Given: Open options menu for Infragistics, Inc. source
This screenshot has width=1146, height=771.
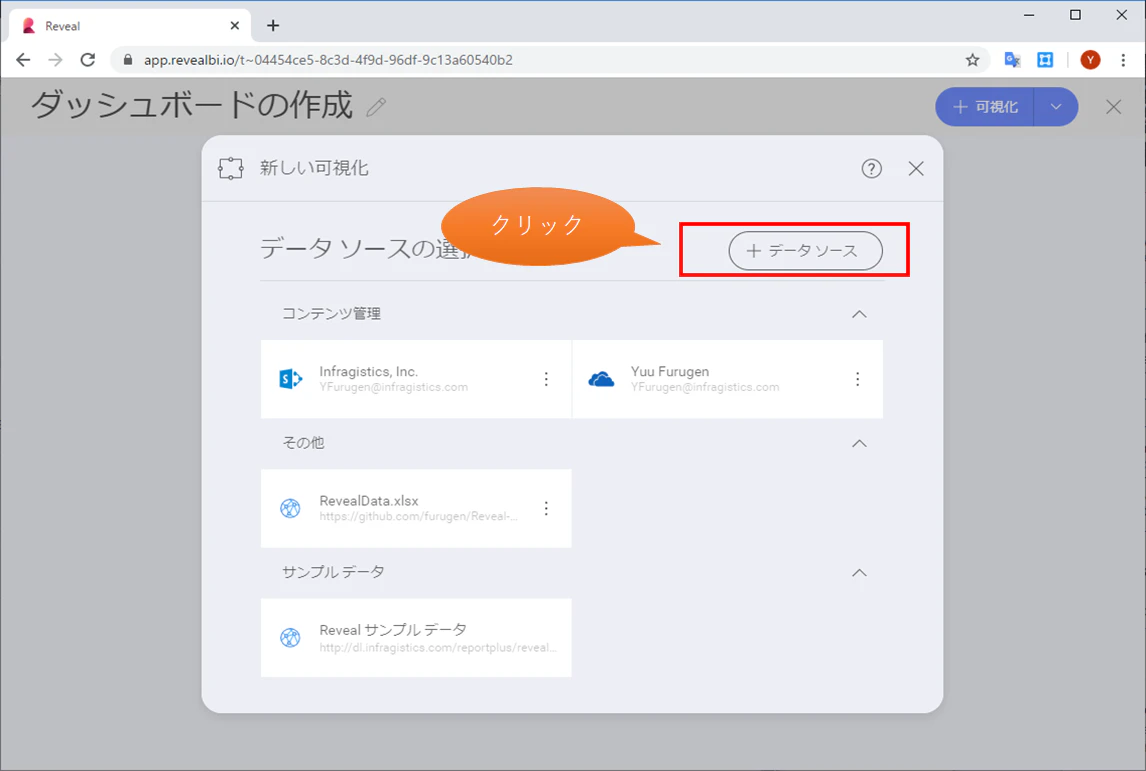Looking at the screenshot, I should pyautogui.click(x=546, y=379).
